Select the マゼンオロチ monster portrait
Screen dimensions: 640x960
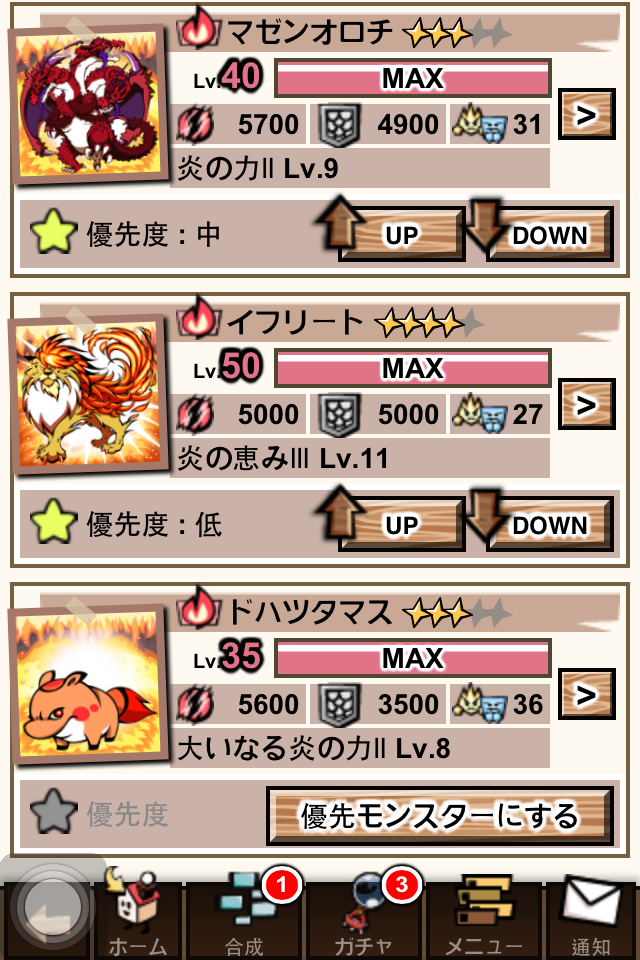89,103
